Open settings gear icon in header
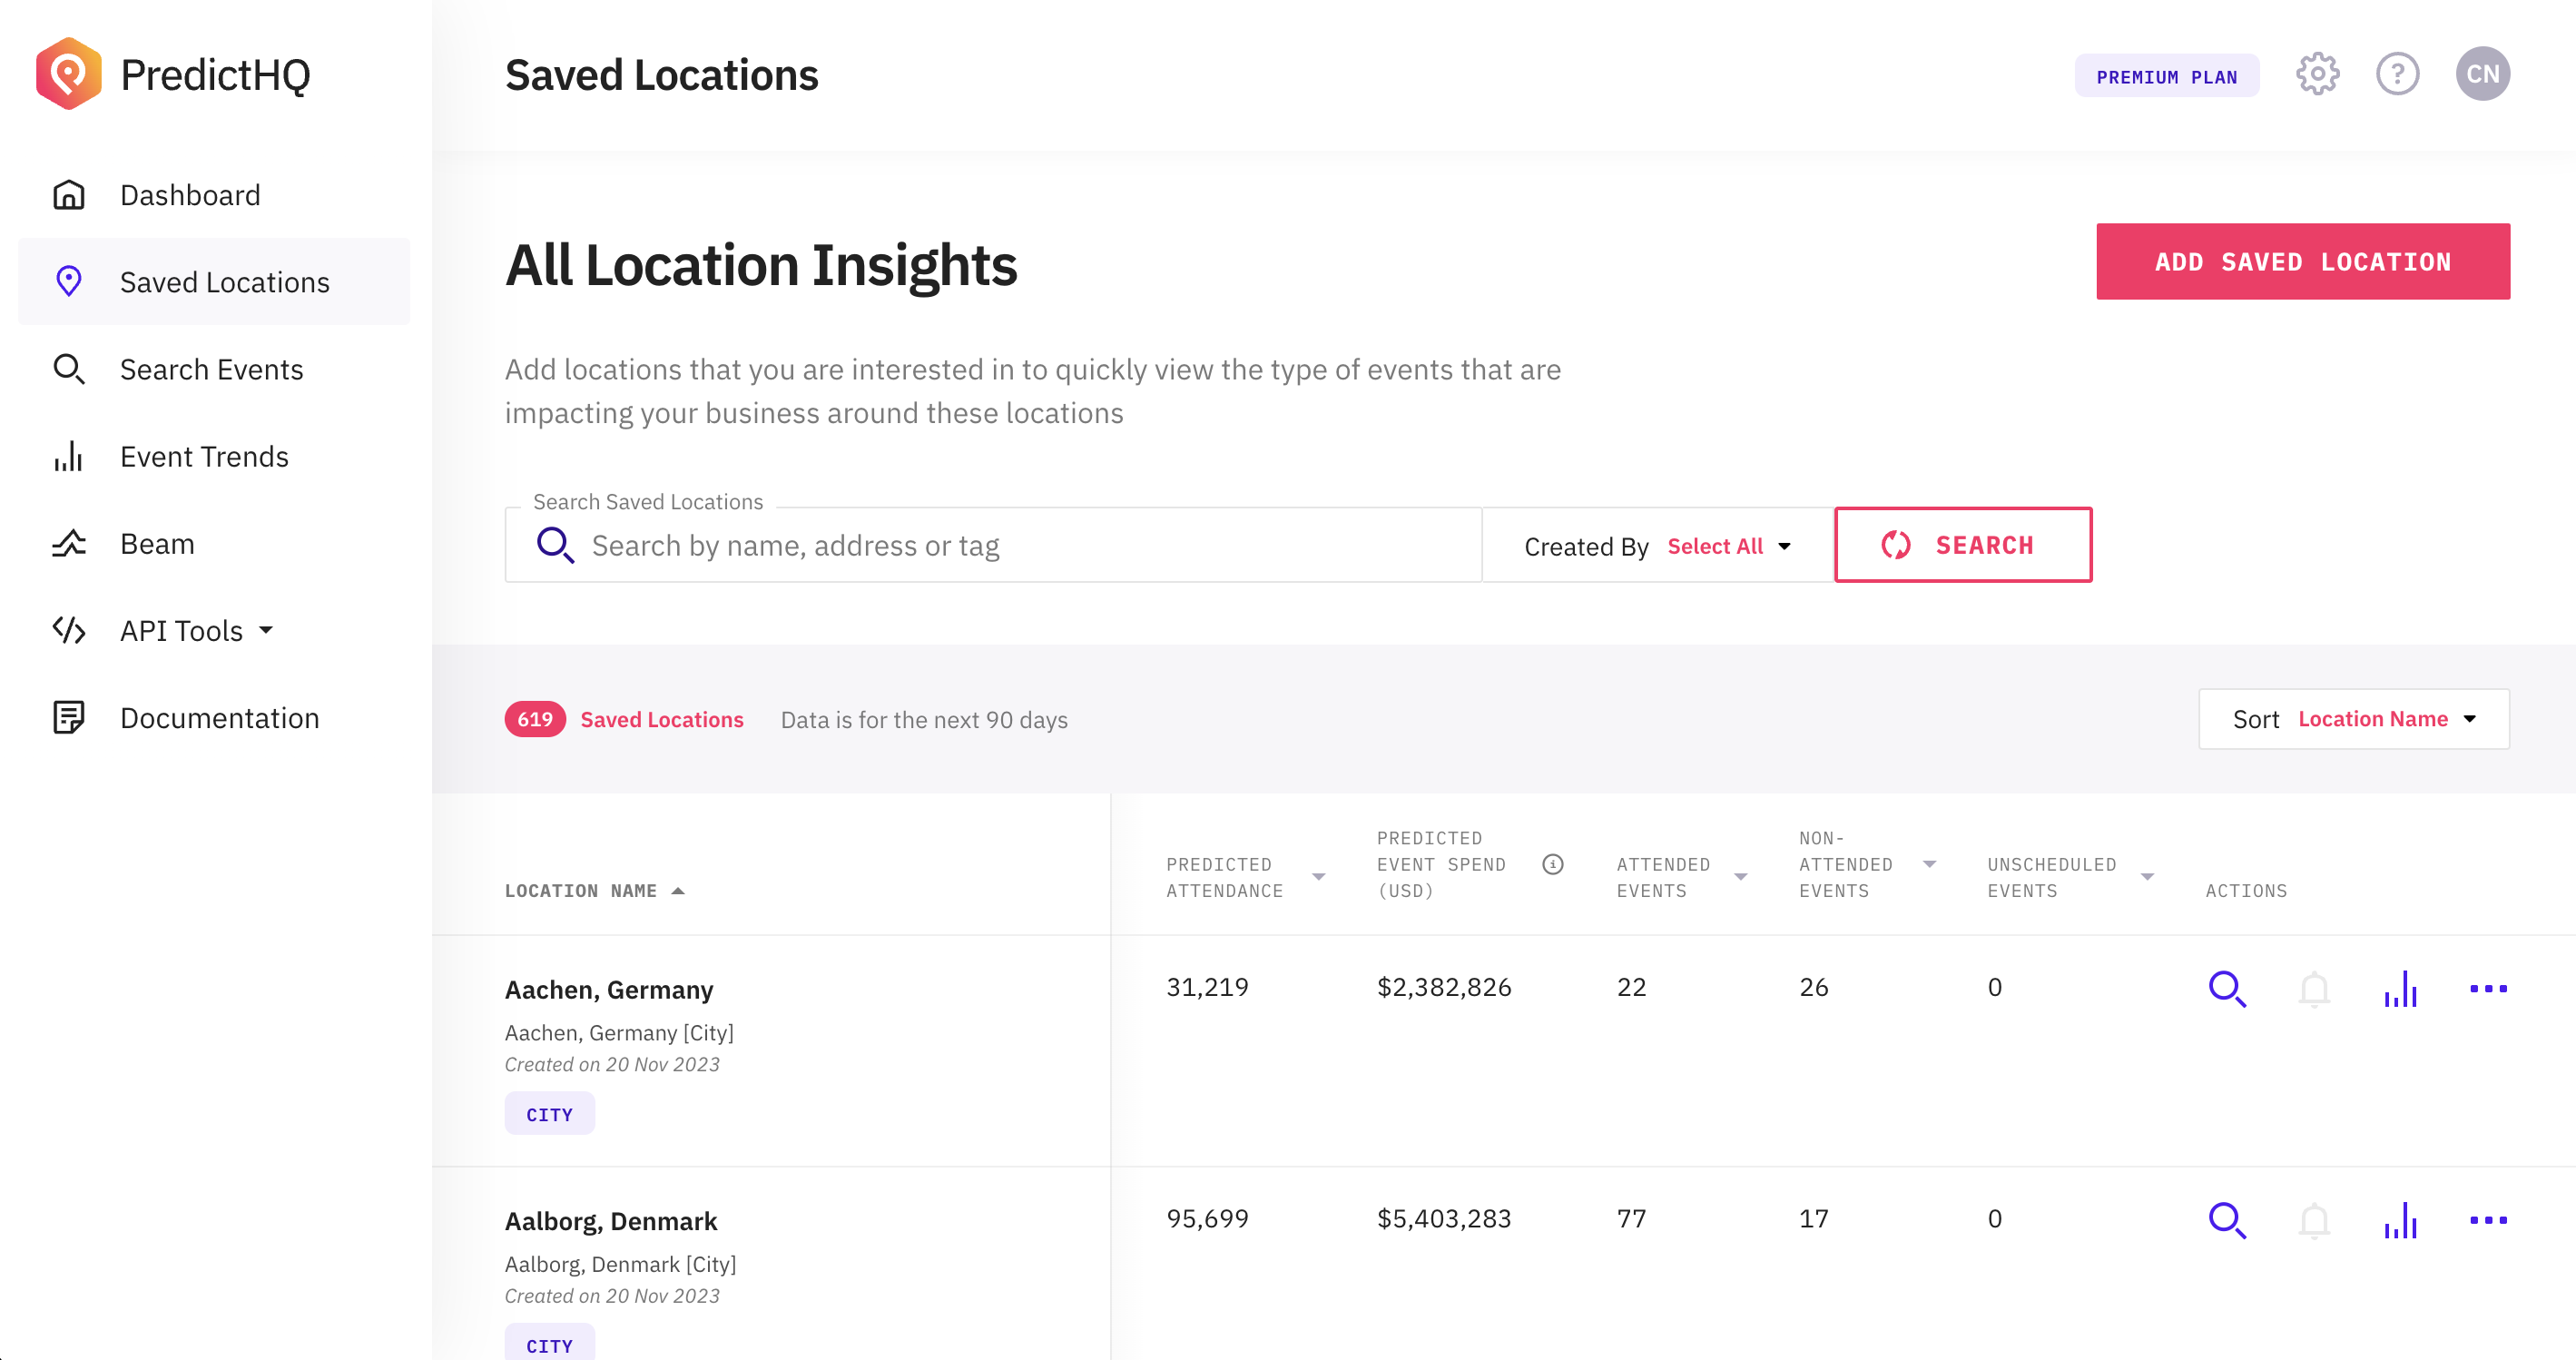The width and height of the screenshot is (2576, 1360). click(x=2316, y=74)
